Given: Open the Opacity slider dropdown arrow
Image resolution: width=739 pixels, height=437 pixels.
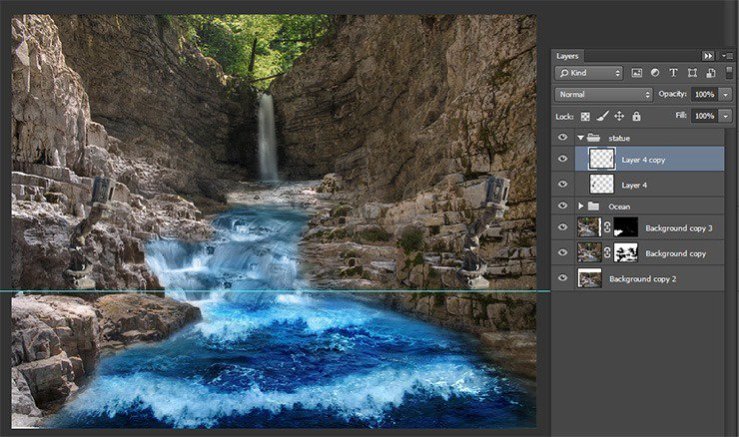Looking at the screenshot, I should [x=725, y=94].
